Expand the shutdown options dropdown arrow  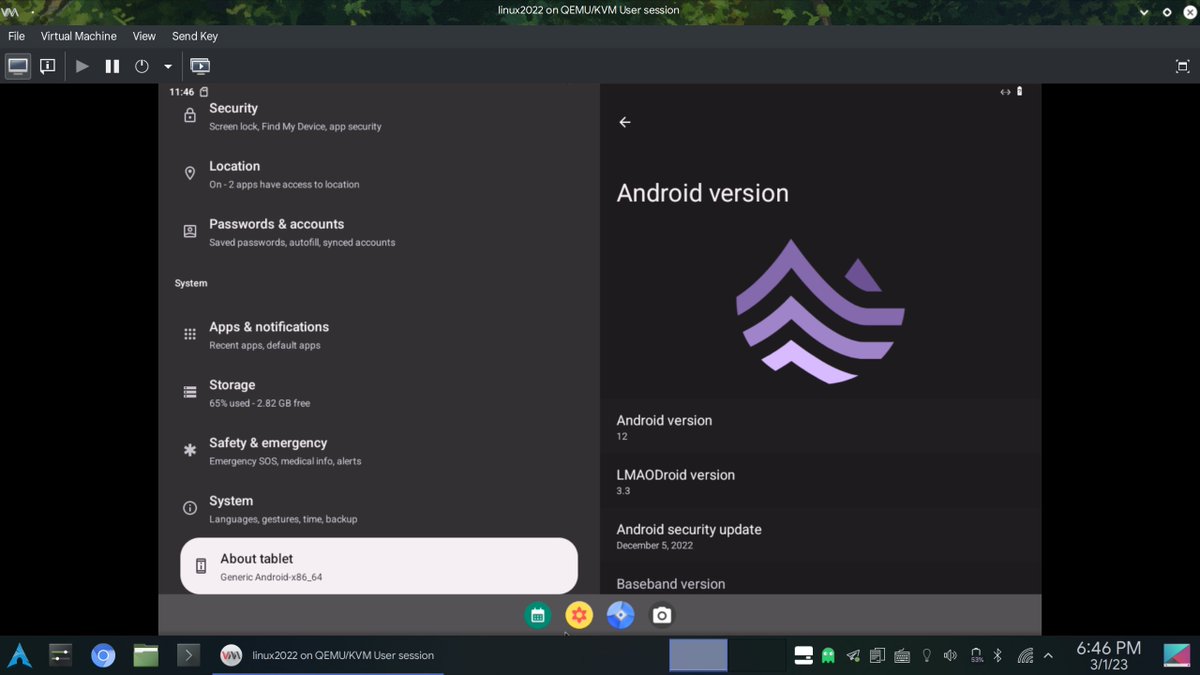(x=167, y=66)
